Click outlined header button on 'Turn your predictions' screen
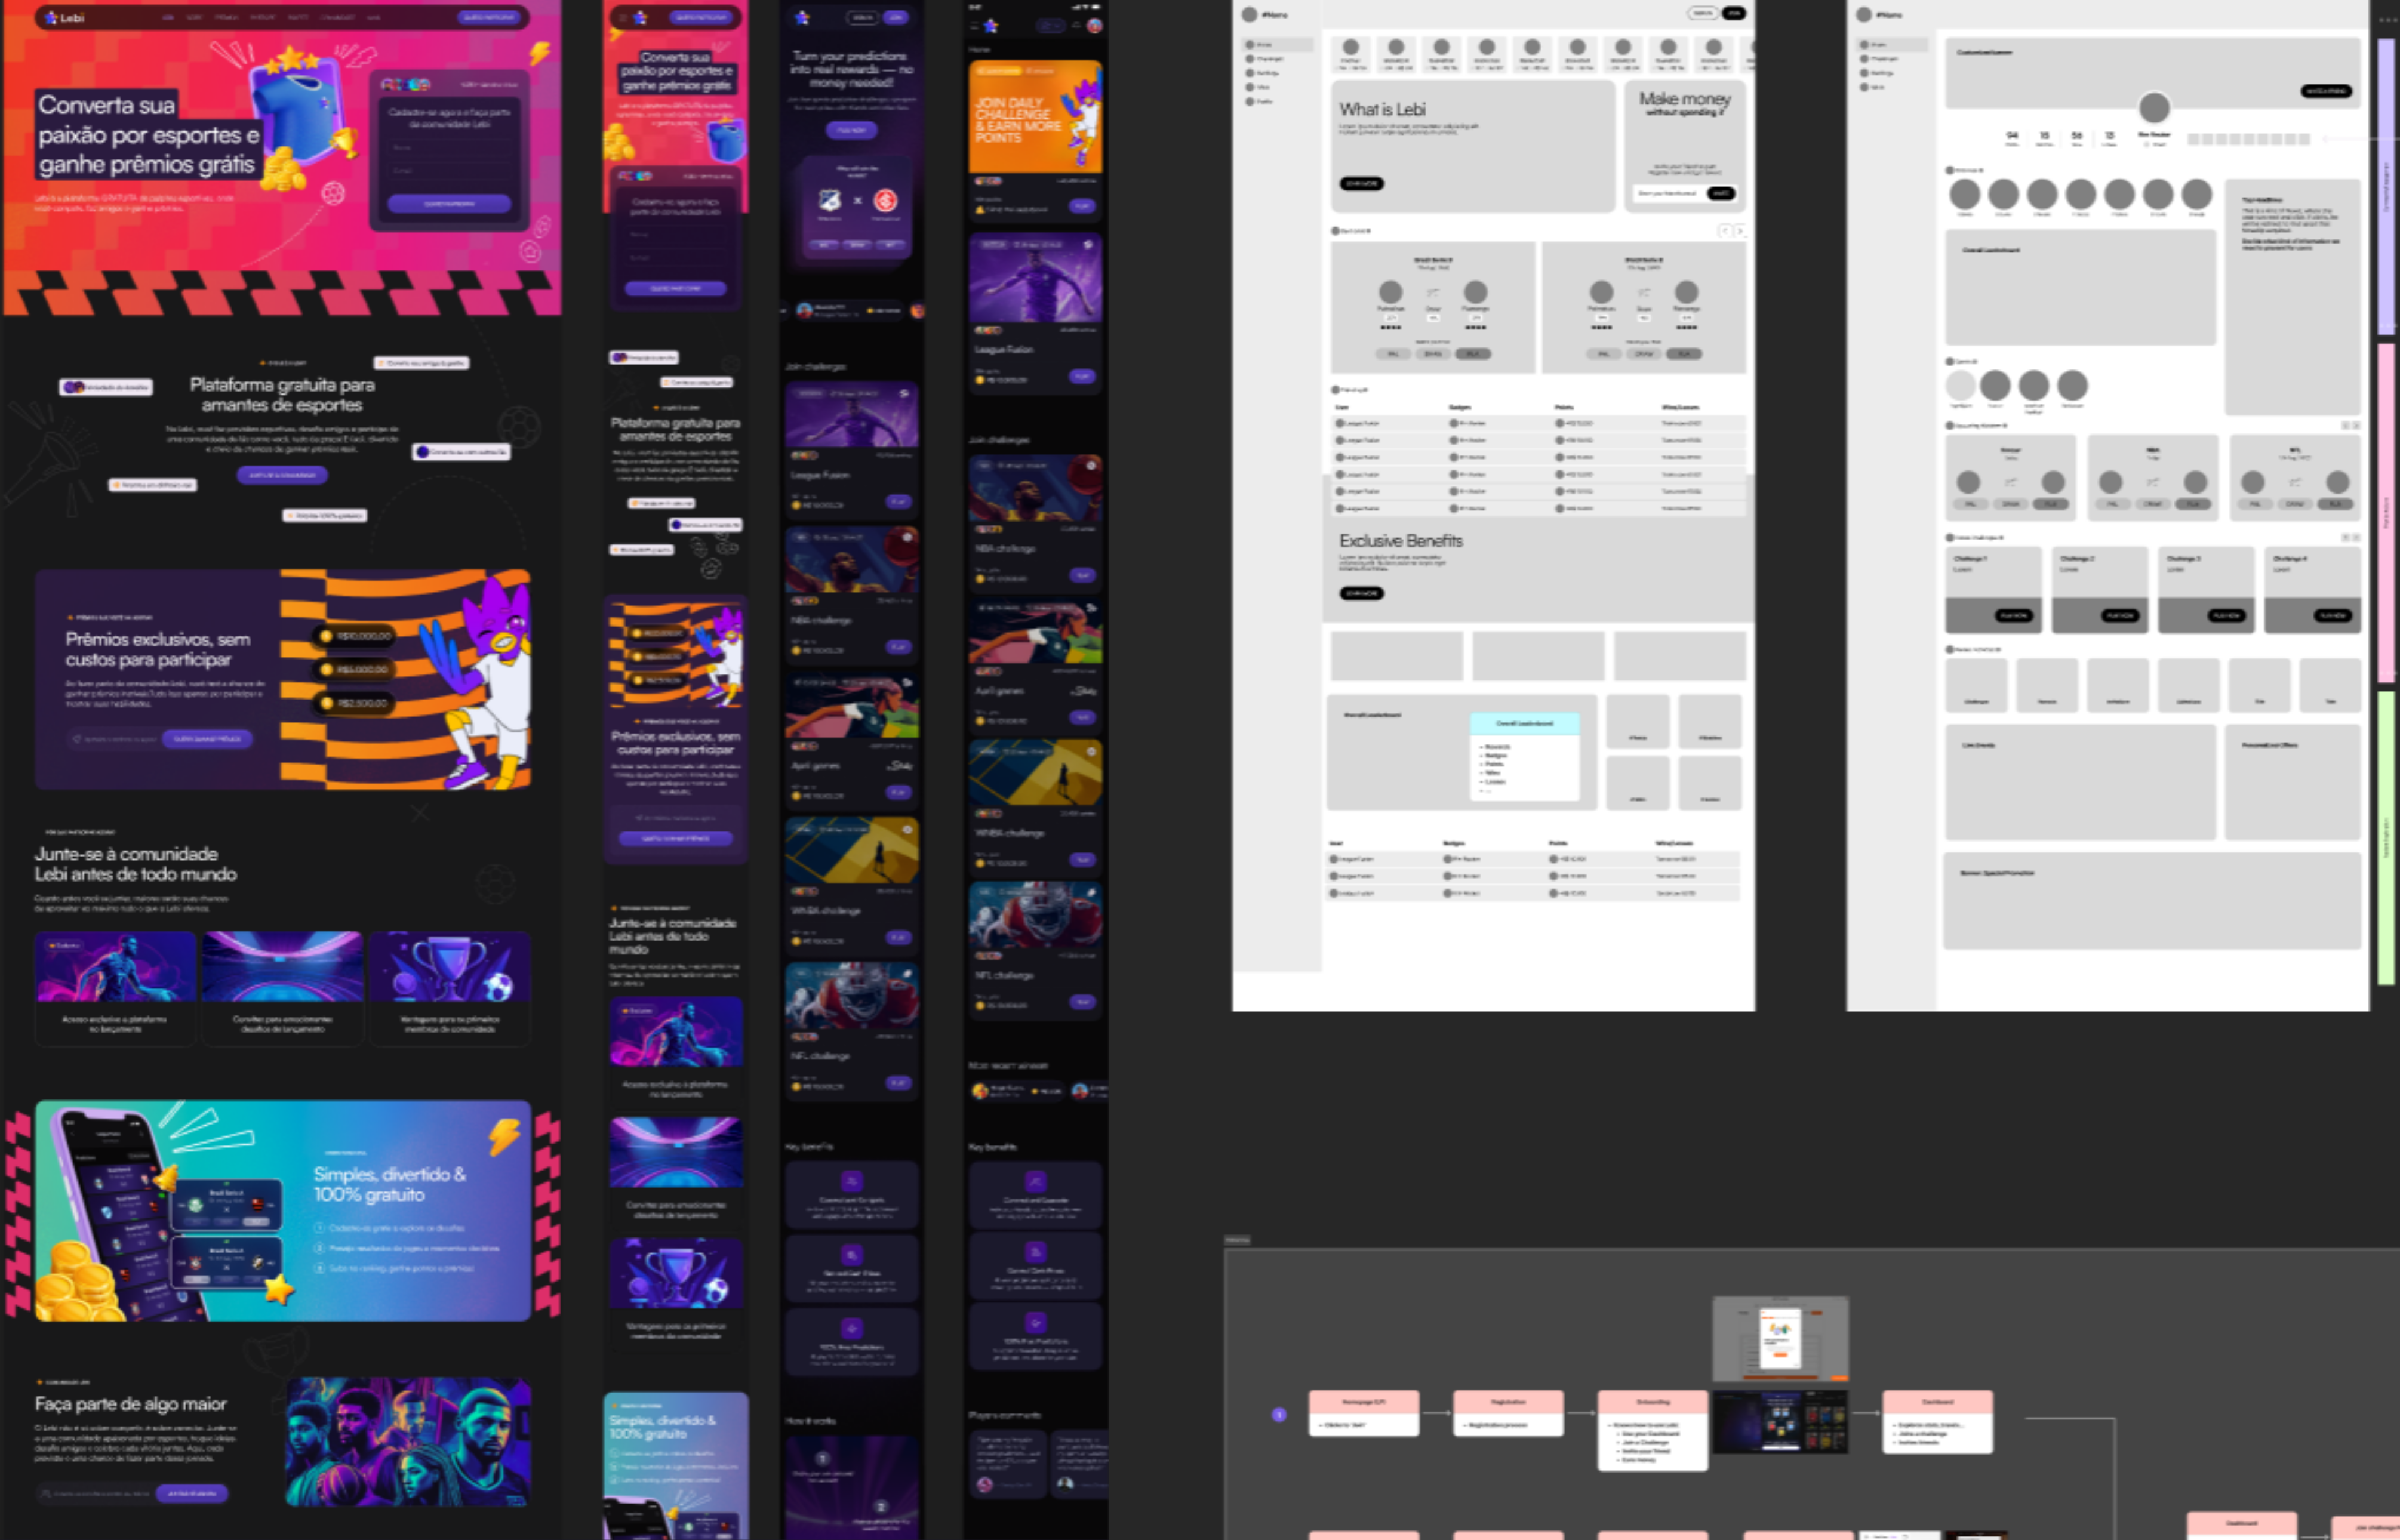The width and height of the screenshot is (2400, 1540). pyautogui.click(x=863, y=17)
